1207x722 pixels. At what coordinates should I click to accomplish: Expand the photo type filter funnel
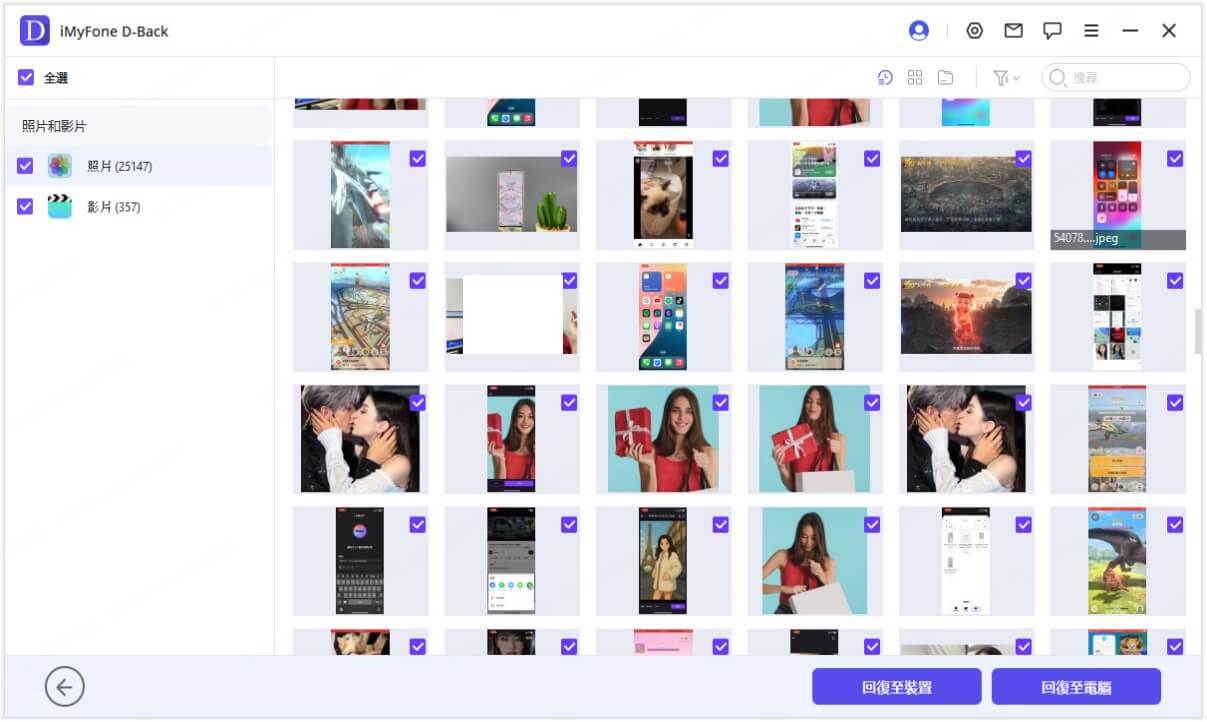(1002, 77)
